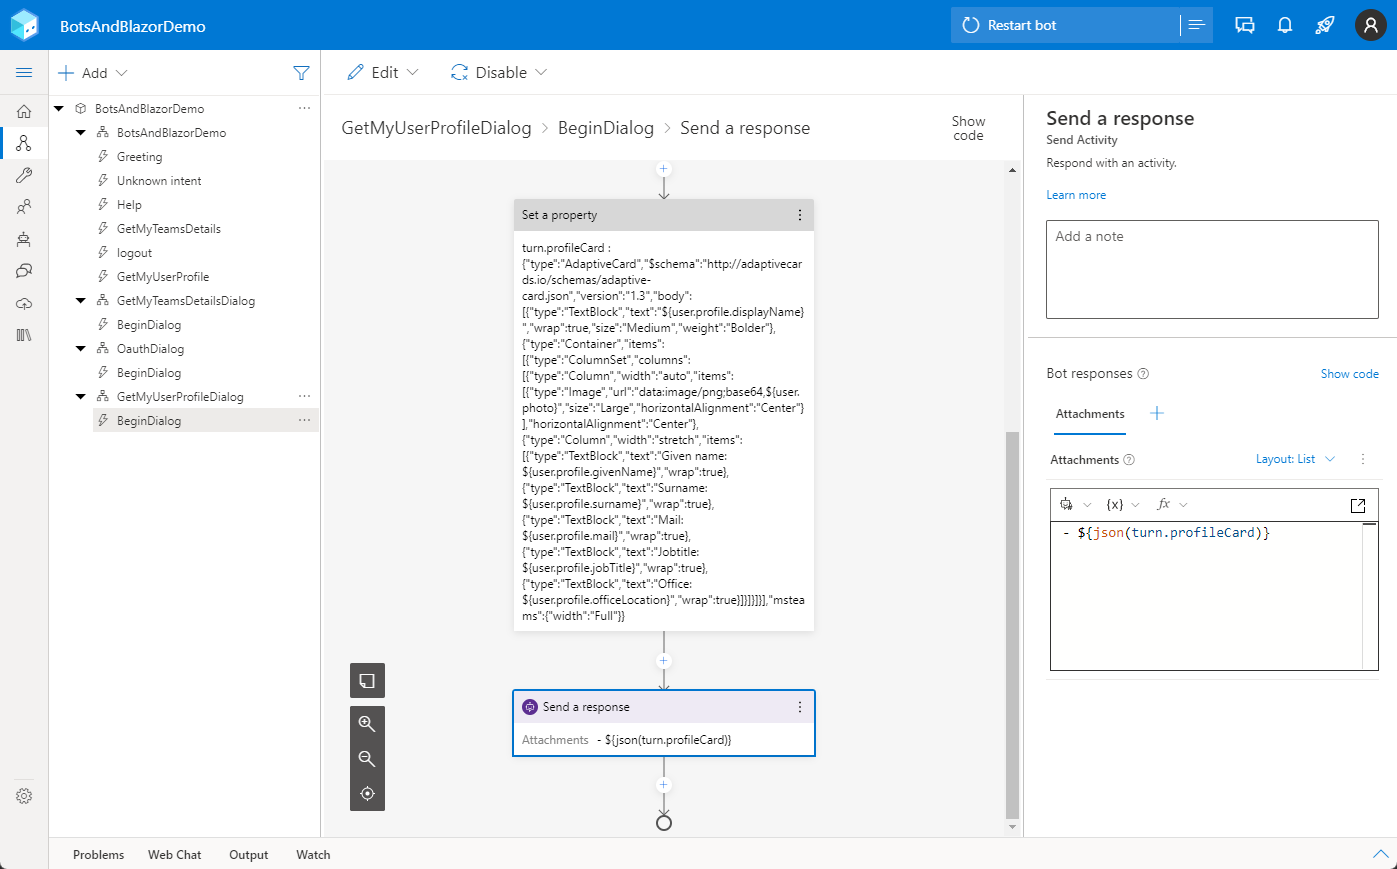Open Set a property node options menu
Viewport: 1397px width, 869px height.
(x=799, y=215)
